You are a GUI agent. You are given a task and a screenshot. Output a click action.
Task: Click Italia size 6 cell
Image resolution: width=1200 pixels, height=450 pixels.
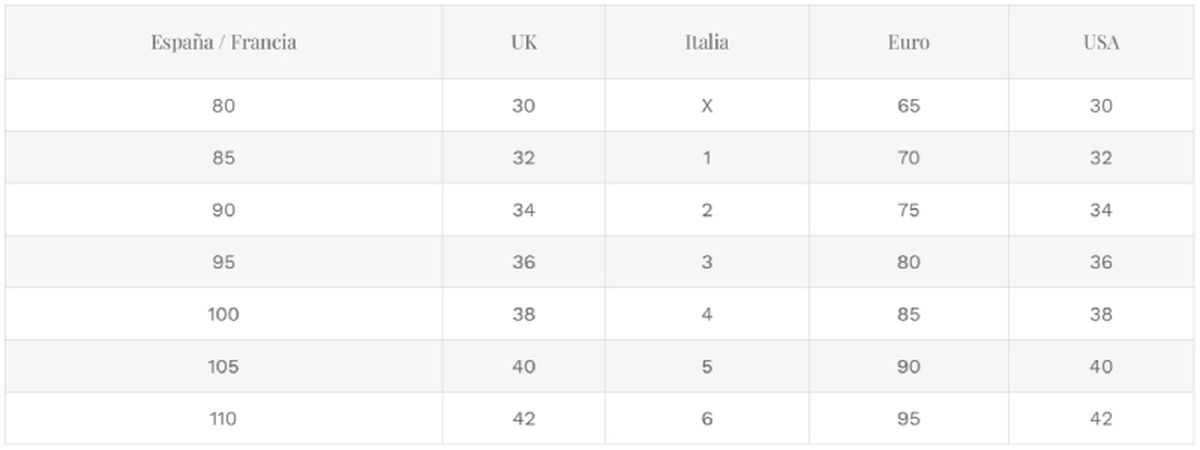pyautogui.click(x=706, y=419)
